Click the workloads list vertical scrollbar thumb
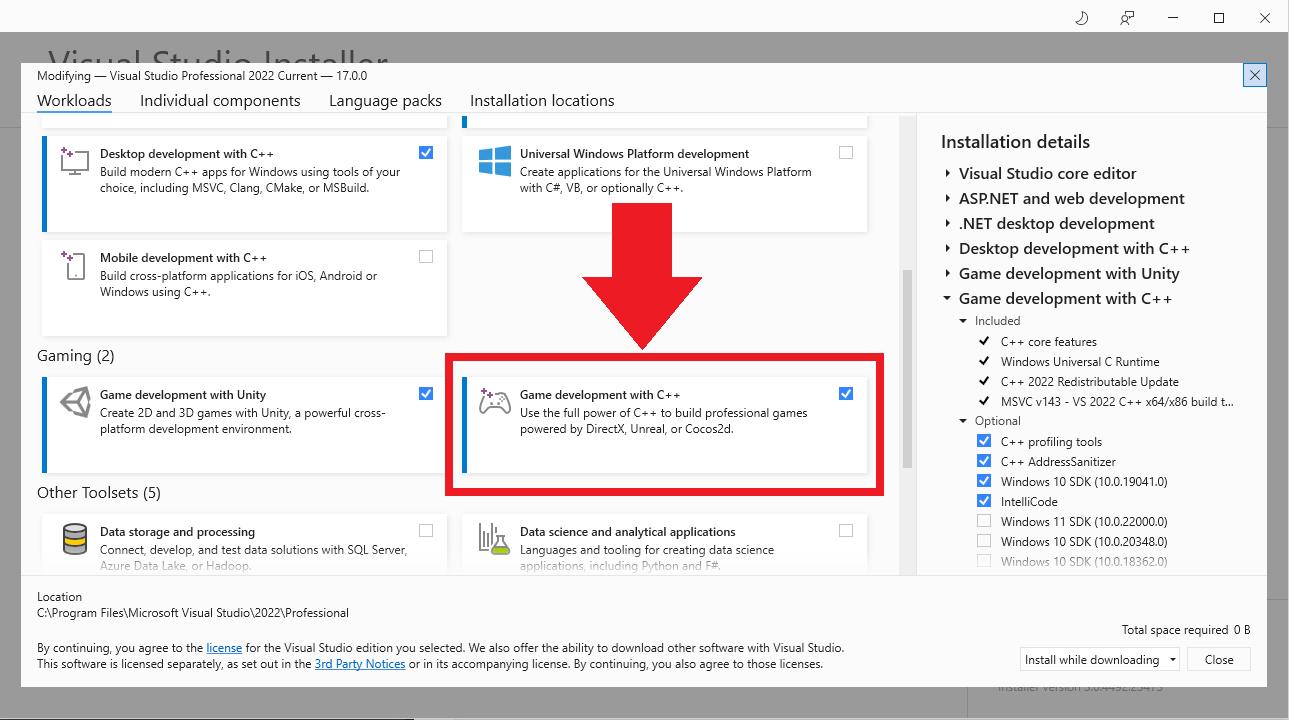 pos(907,368)
